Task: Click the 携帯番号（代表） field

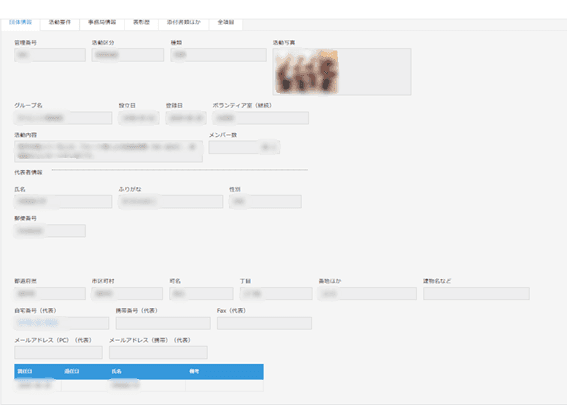Action: 163,323
